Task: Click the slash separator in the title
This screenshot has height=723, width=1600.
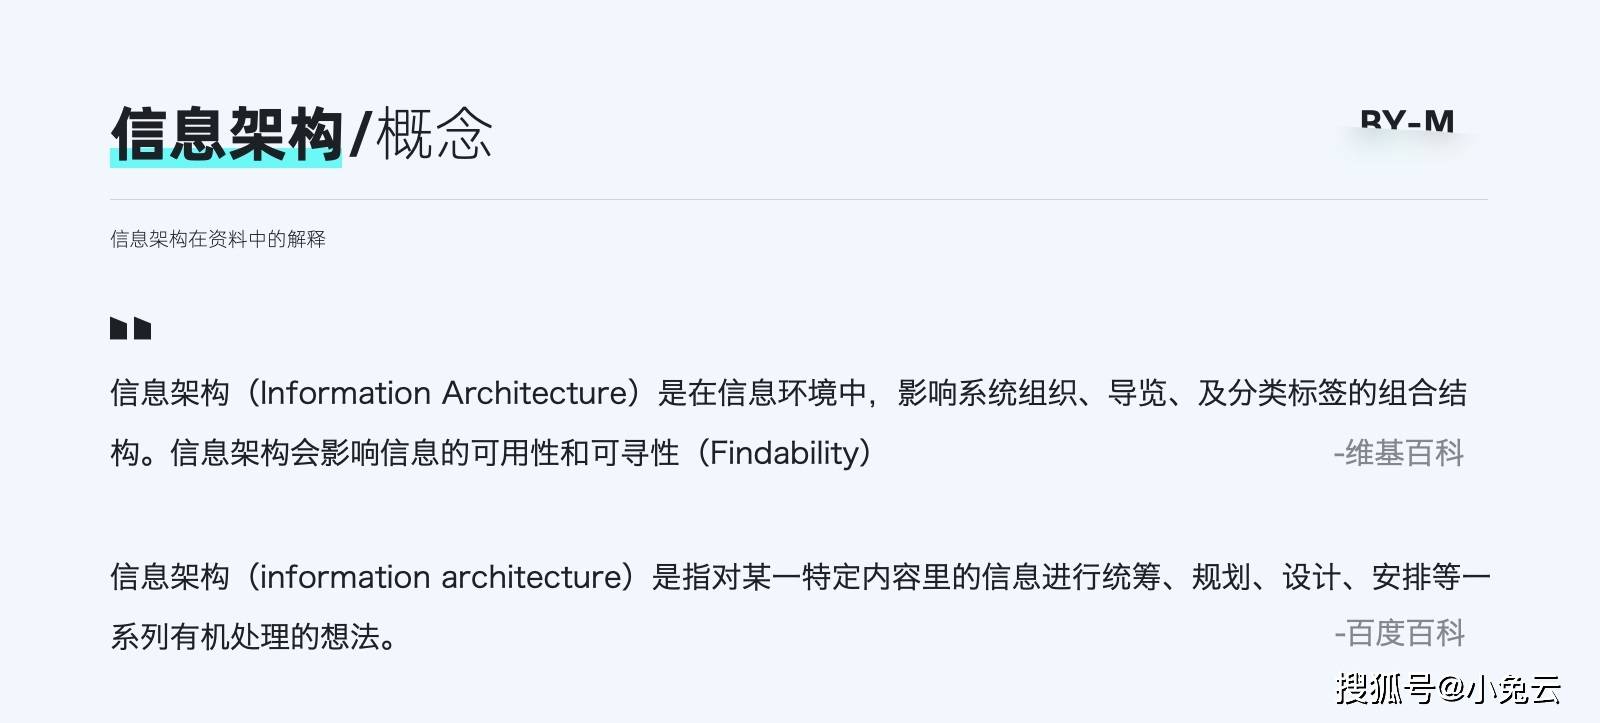Action: pyautogui.click(x=361, y=134)
